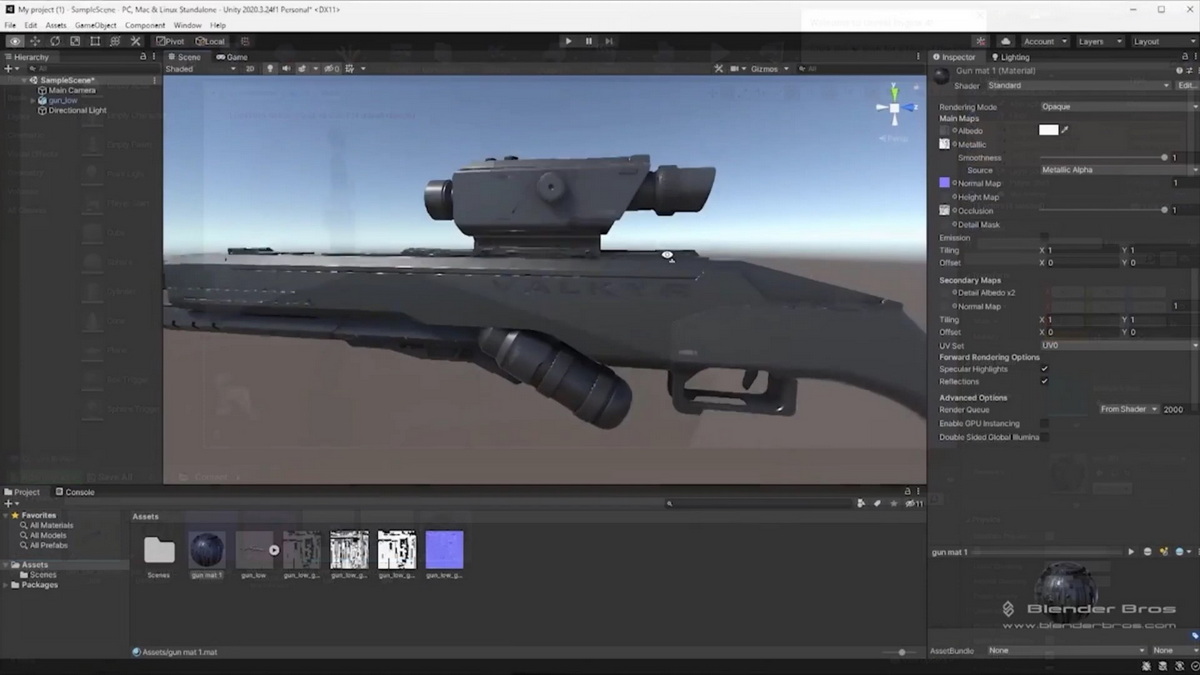Open the Shader Standard dropdown

(1078, 85)
